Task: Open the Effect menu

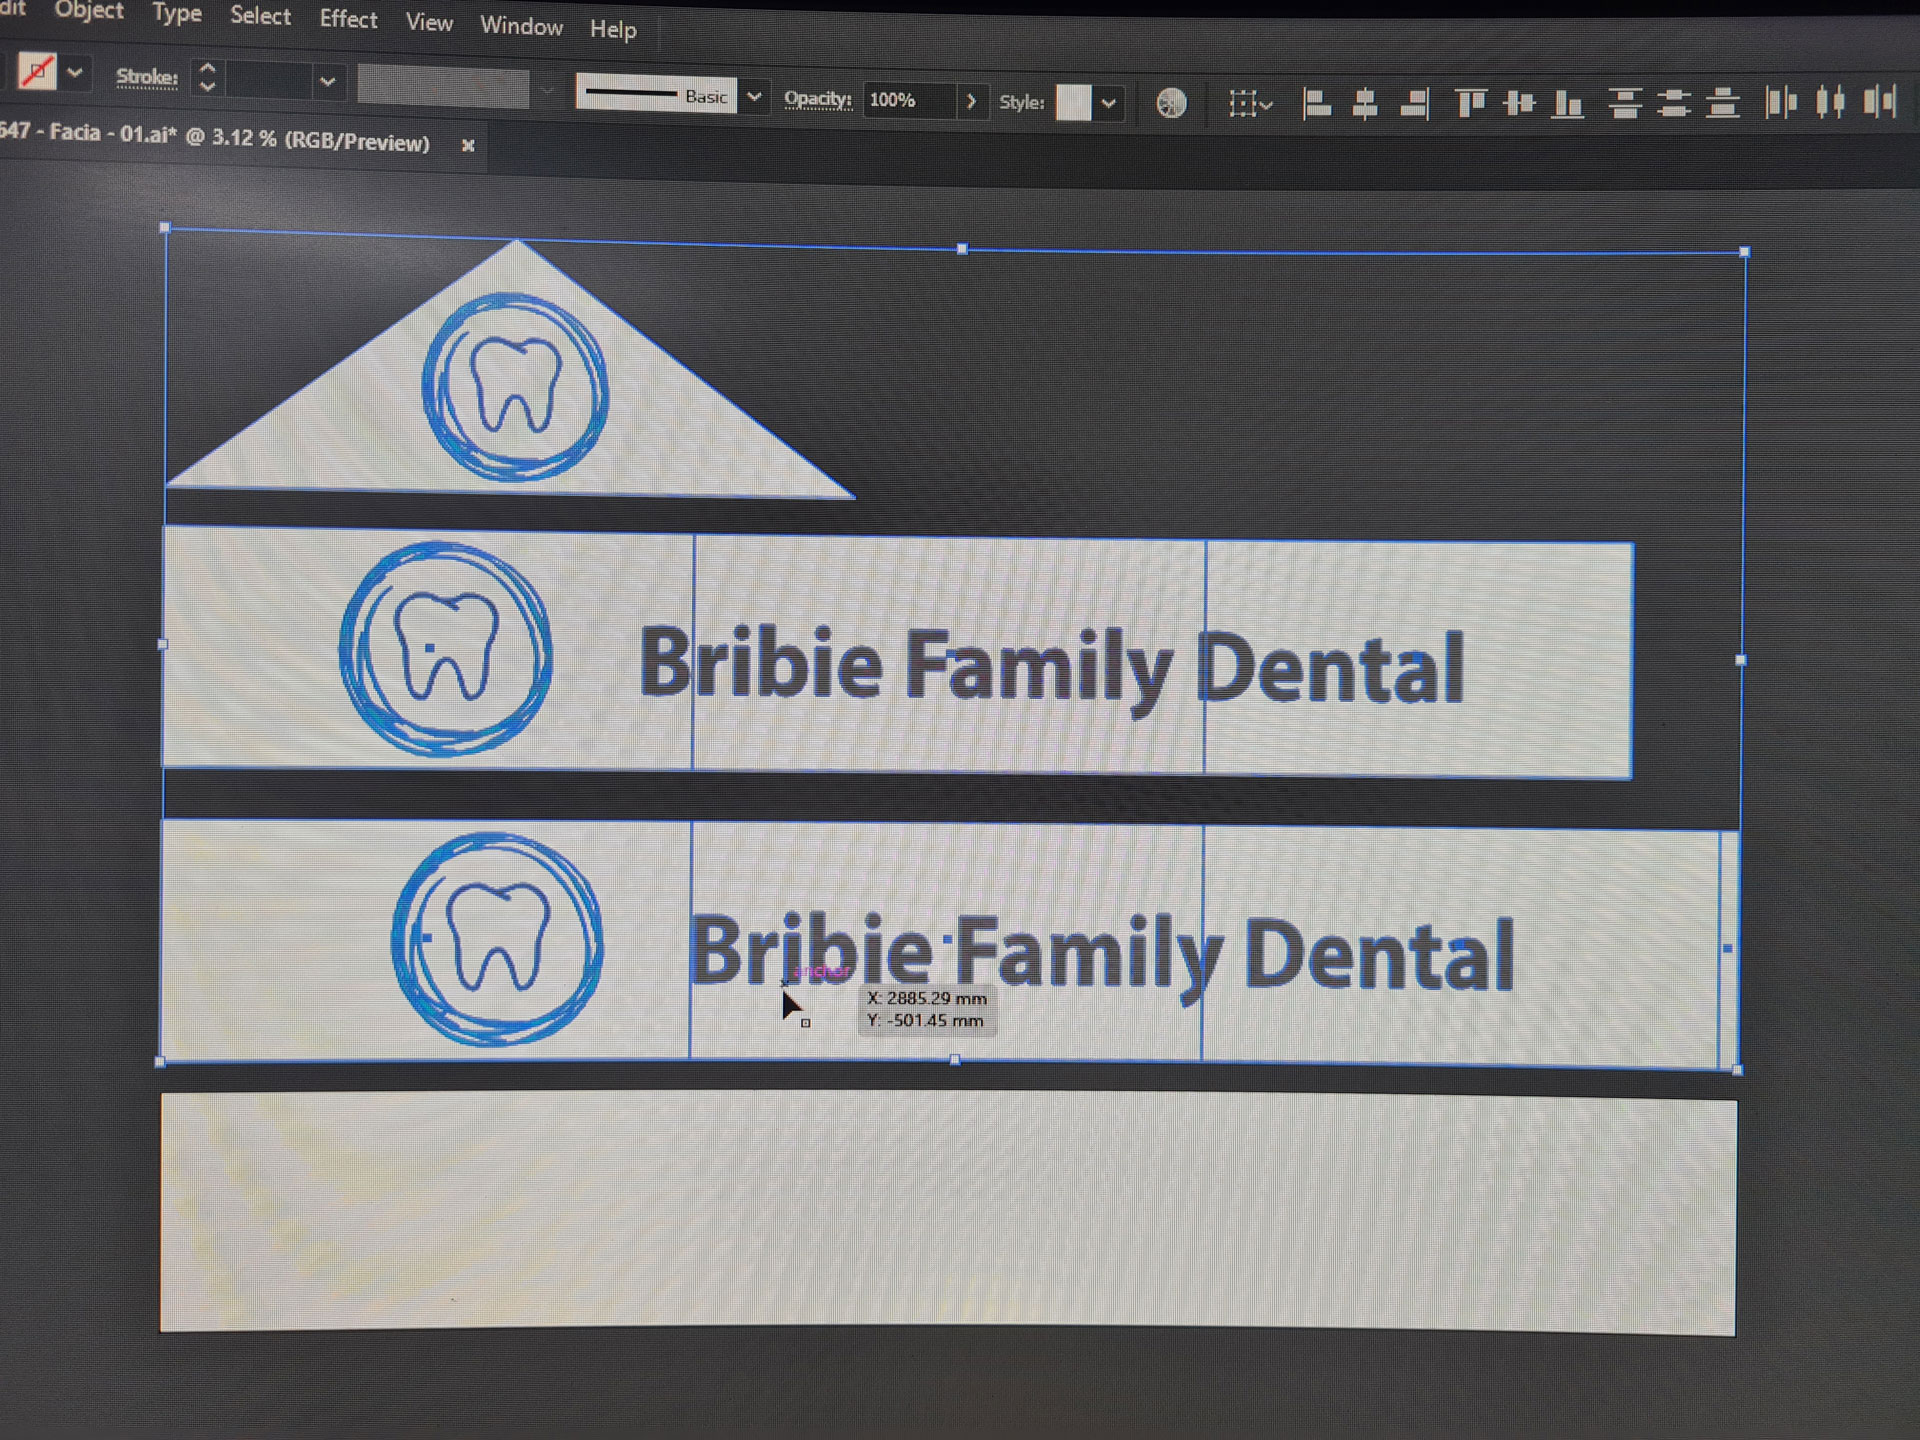Action: click(x=348, y=19)
